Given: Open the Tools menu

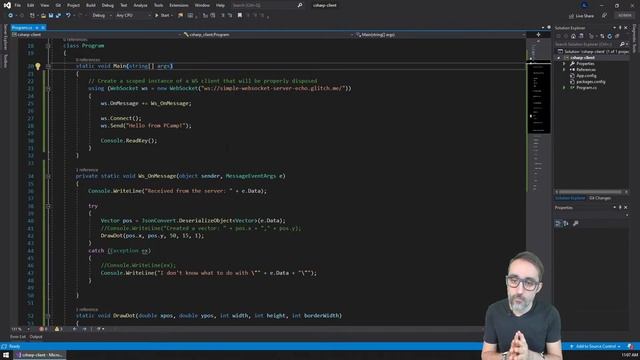Looking at the screenshot, I should click(158, 5).
